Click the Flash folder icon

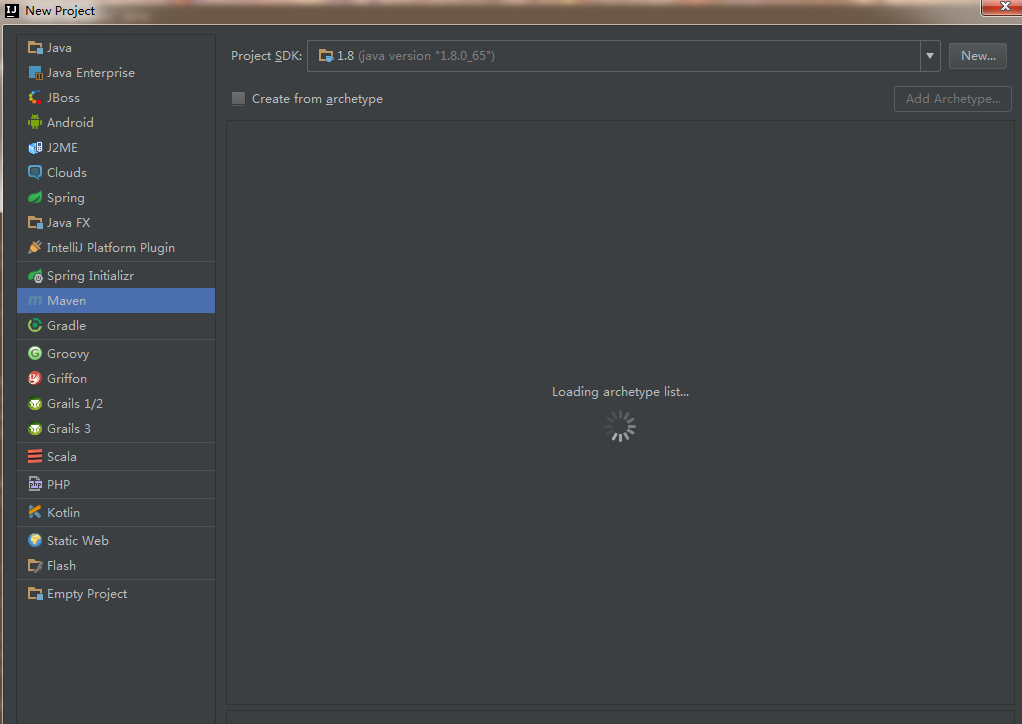click(x=35, y=565)
